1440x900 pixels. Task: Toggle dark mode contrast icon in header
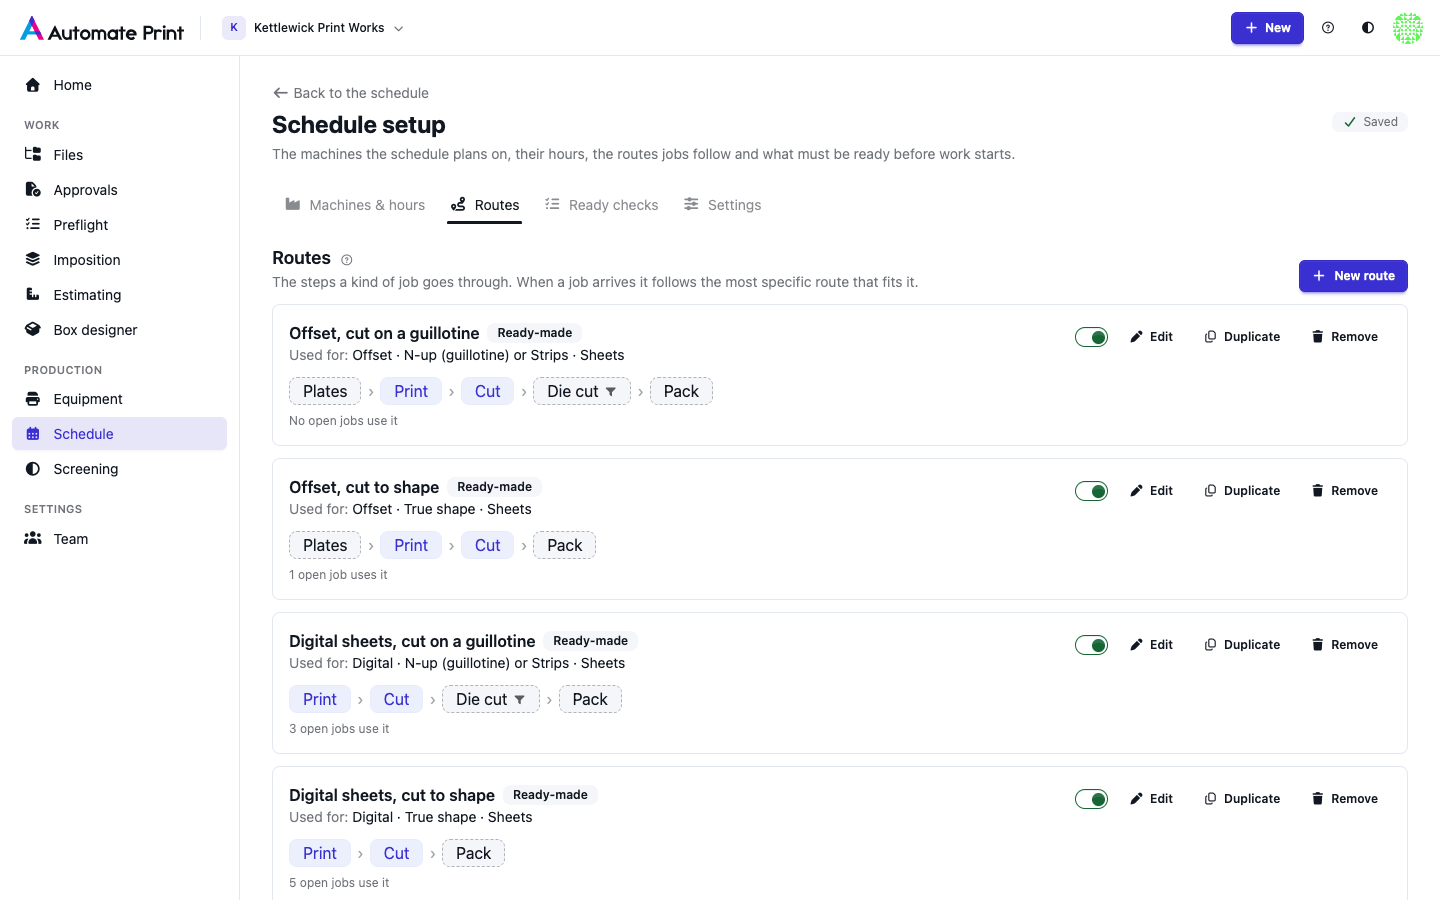(x=1368, y=28)
